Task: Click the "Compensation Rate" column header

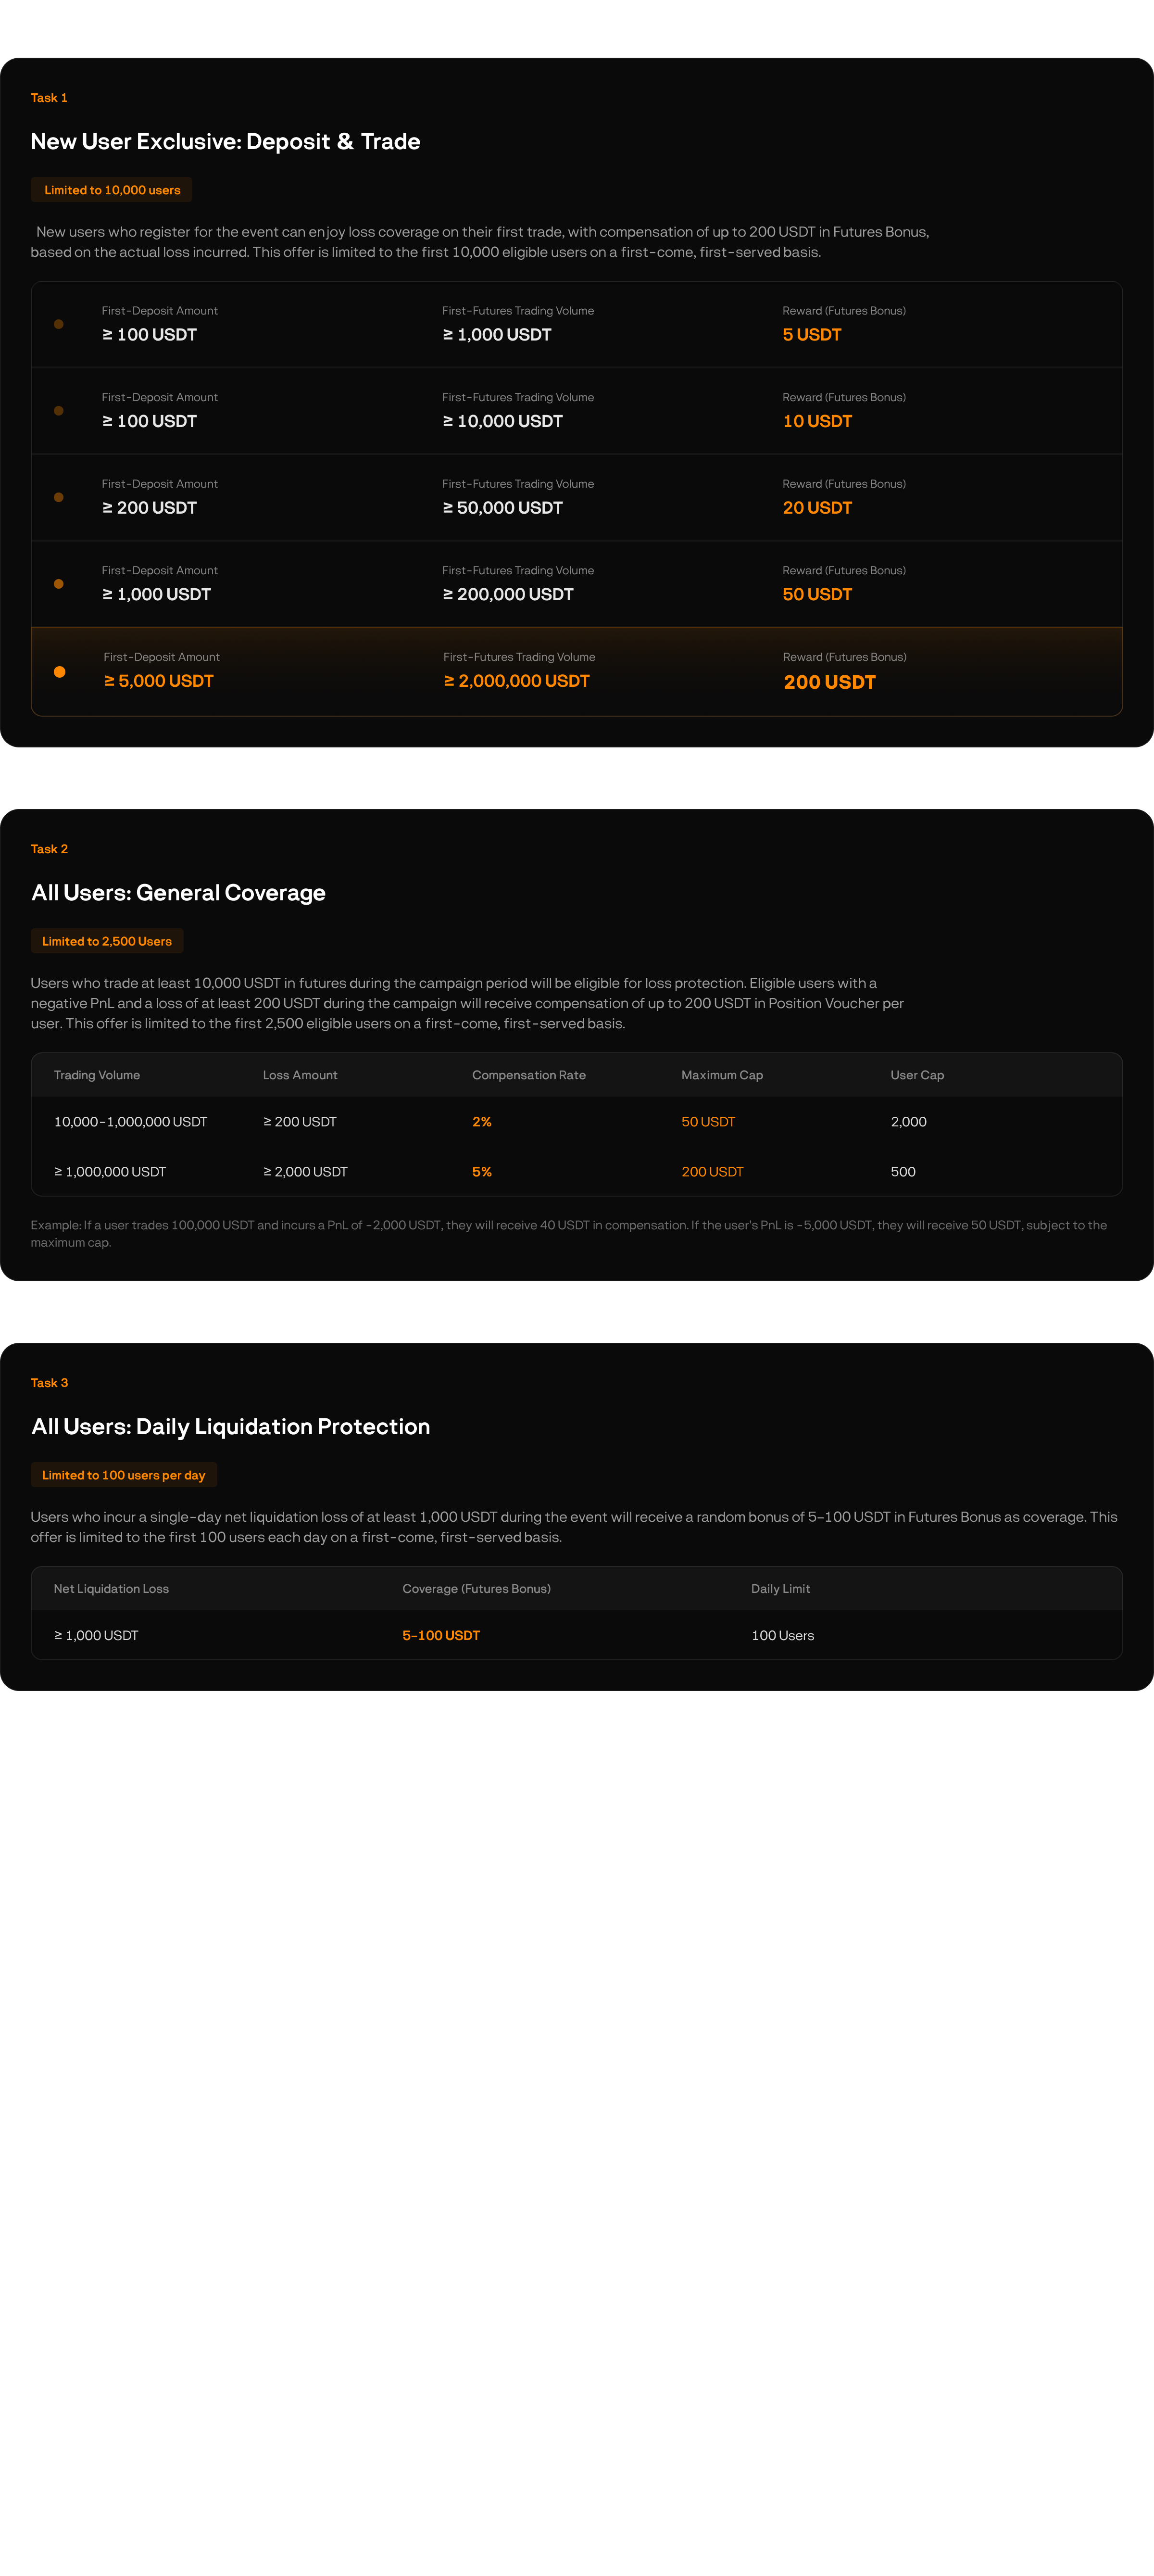Action: coord(529,1075)
